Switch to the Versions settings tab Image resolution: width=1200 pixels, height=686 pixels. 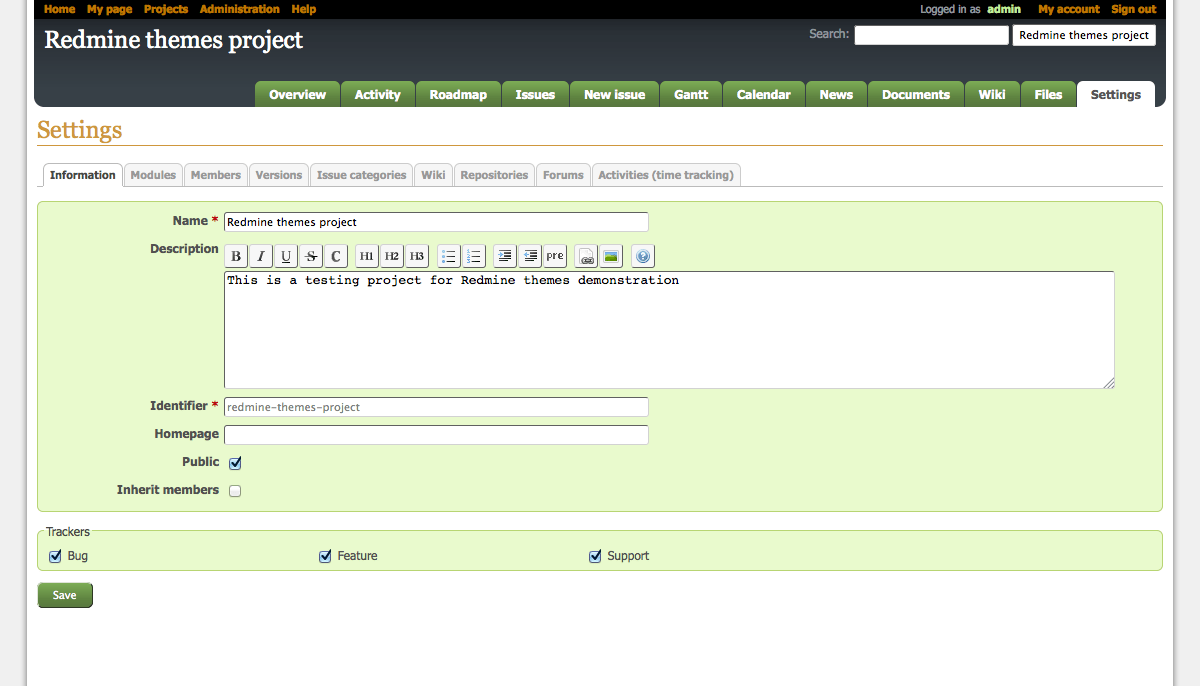coord(279,175)
